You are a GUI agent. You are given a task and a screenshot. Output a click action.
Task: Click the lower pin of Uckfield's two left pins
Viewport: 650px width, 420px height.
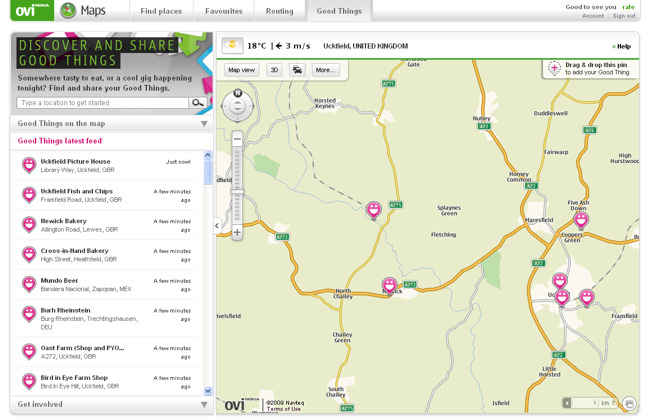pyautogui.click(x=562, y=298)
